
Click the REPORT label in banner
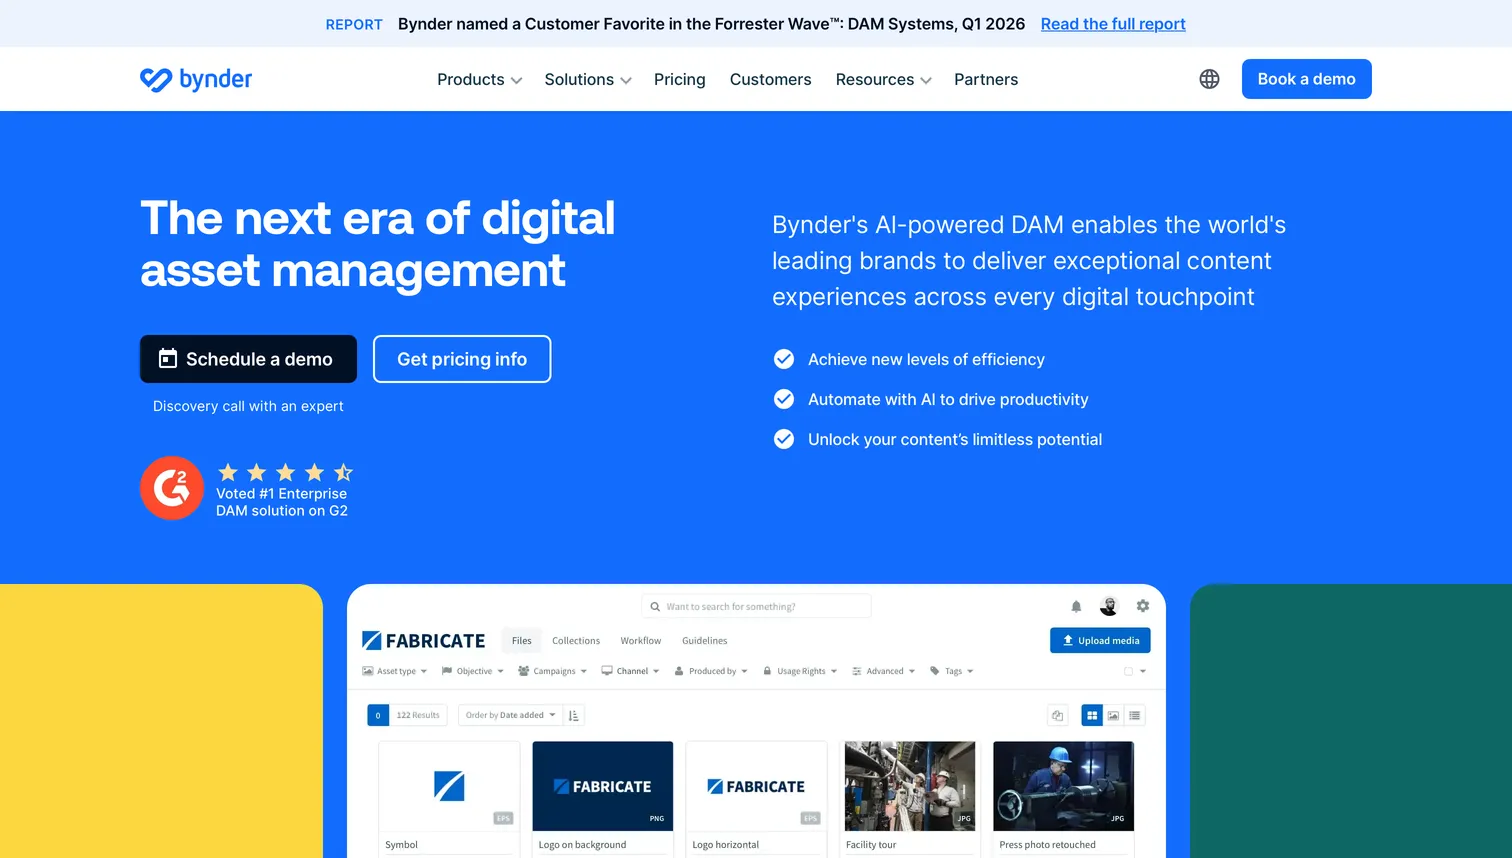click(354, 24)
